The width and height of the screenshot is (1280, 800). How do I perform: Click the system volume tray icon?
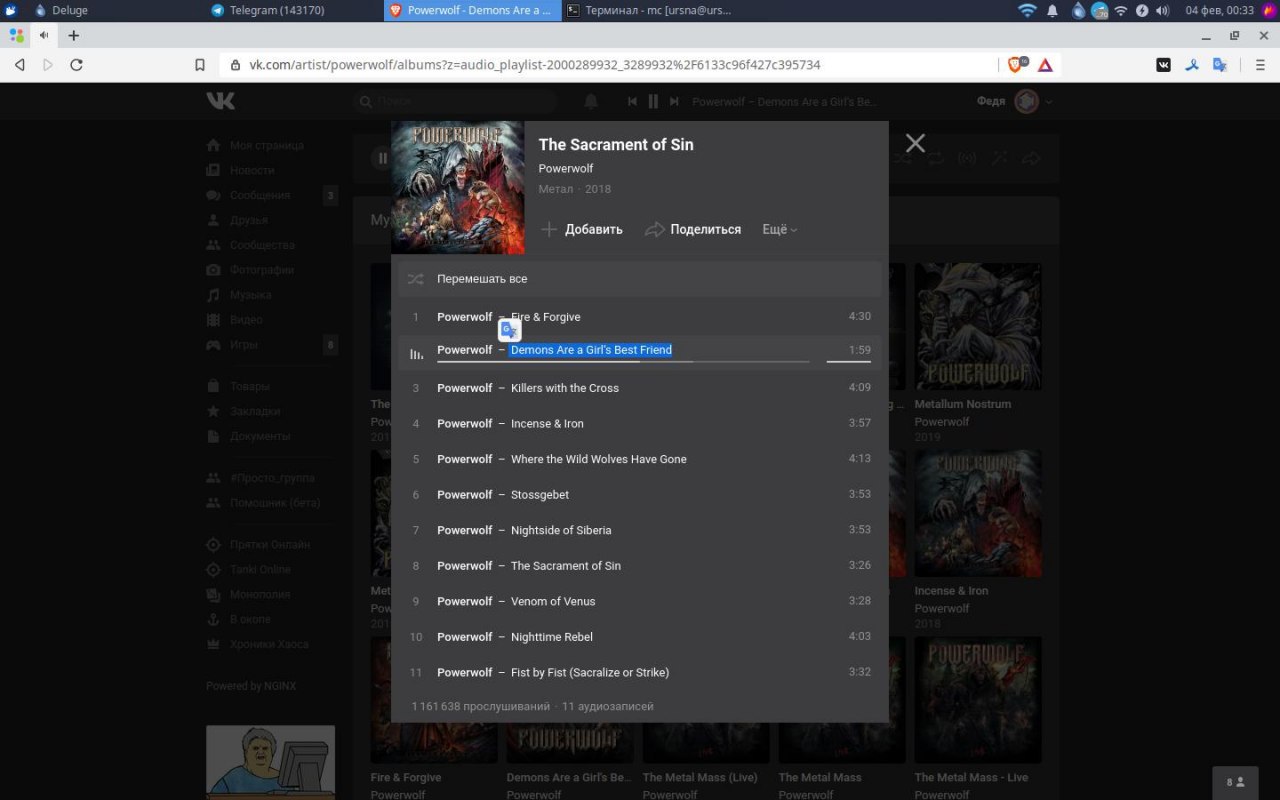(x=1162, y=10)
